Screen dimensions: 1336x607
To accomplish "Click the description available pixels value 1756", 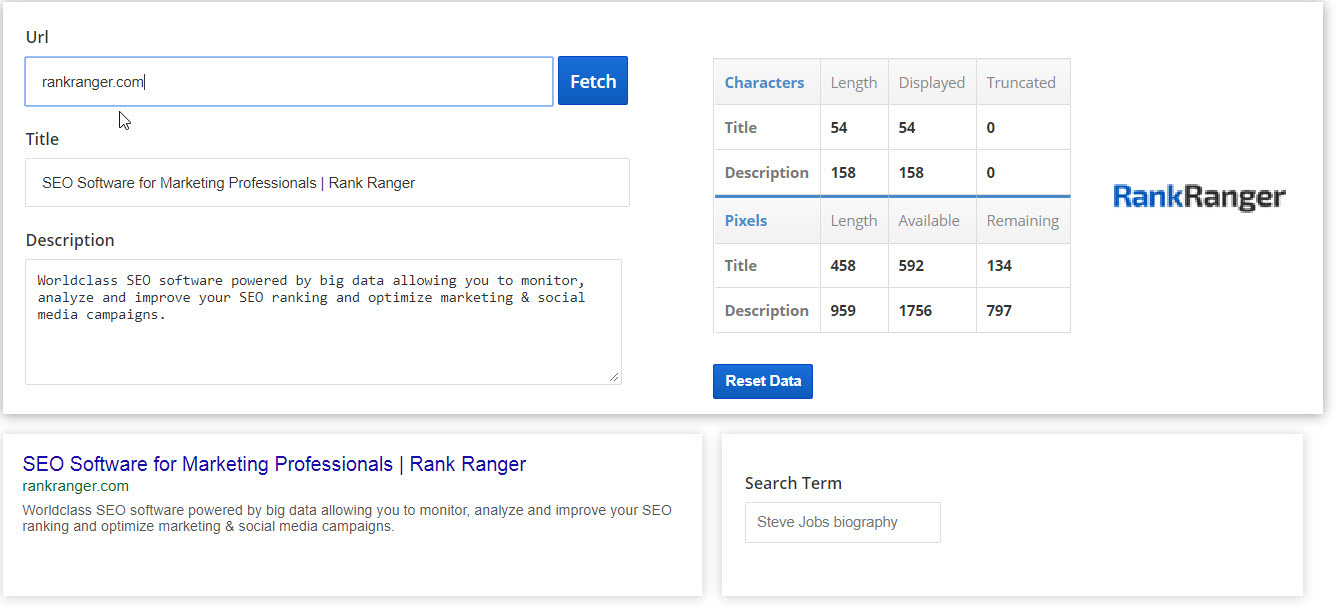I will (x=915, y=311).
